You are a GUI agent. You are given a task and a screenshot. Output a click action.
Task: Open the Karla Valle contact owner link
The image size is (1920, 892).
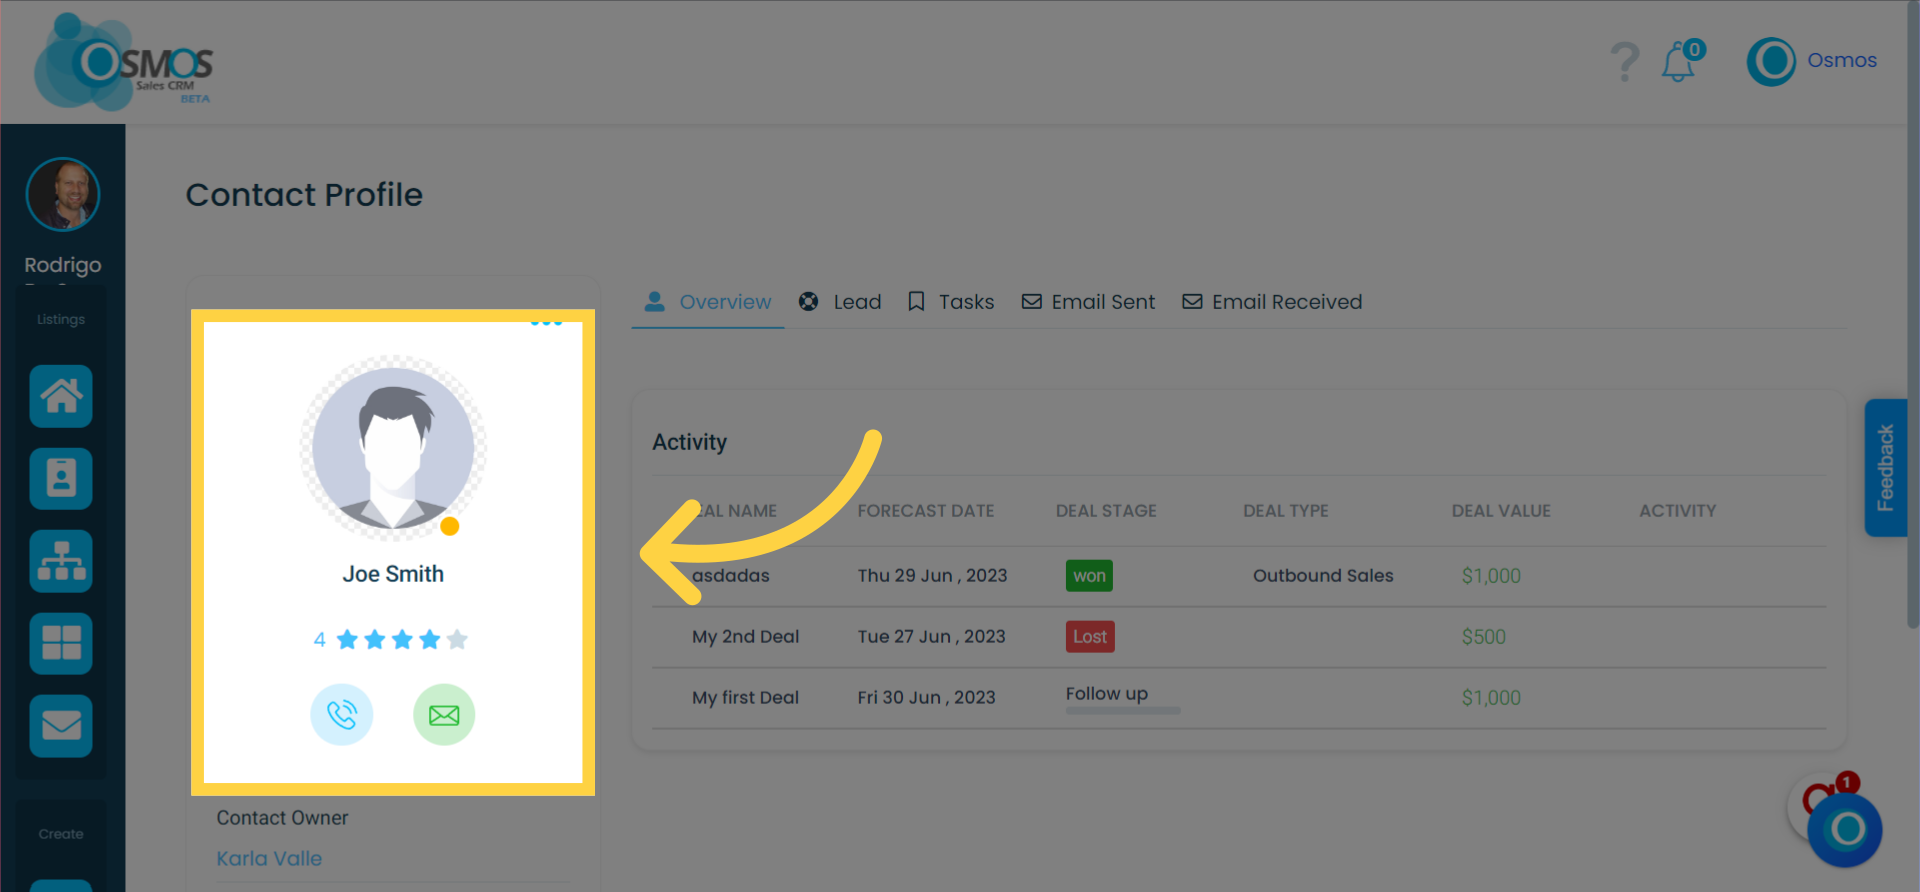pyautogui.click(x=269, y=858)
